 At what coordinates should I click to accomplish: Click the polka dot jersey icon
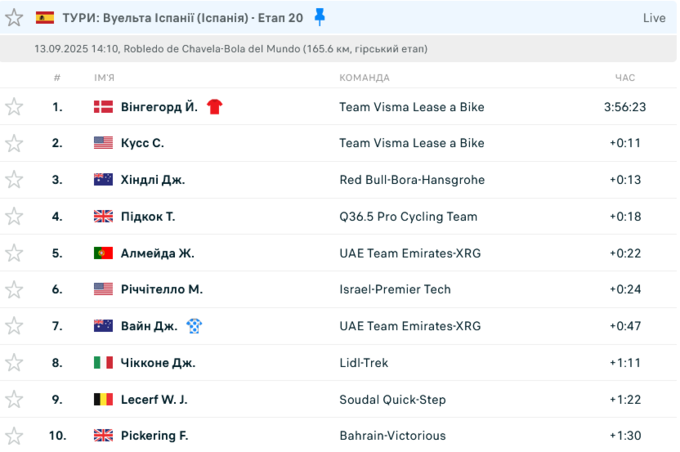(194, 326)
